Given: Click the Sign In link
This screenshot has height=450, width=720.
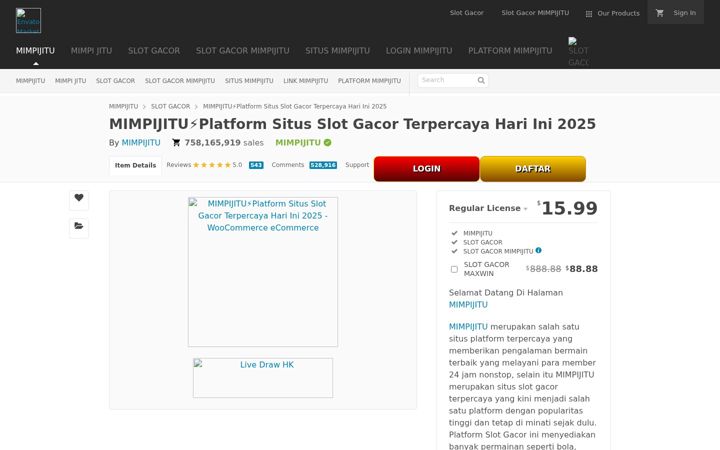Looking at the screenshot, I should (x=684, y=13).
